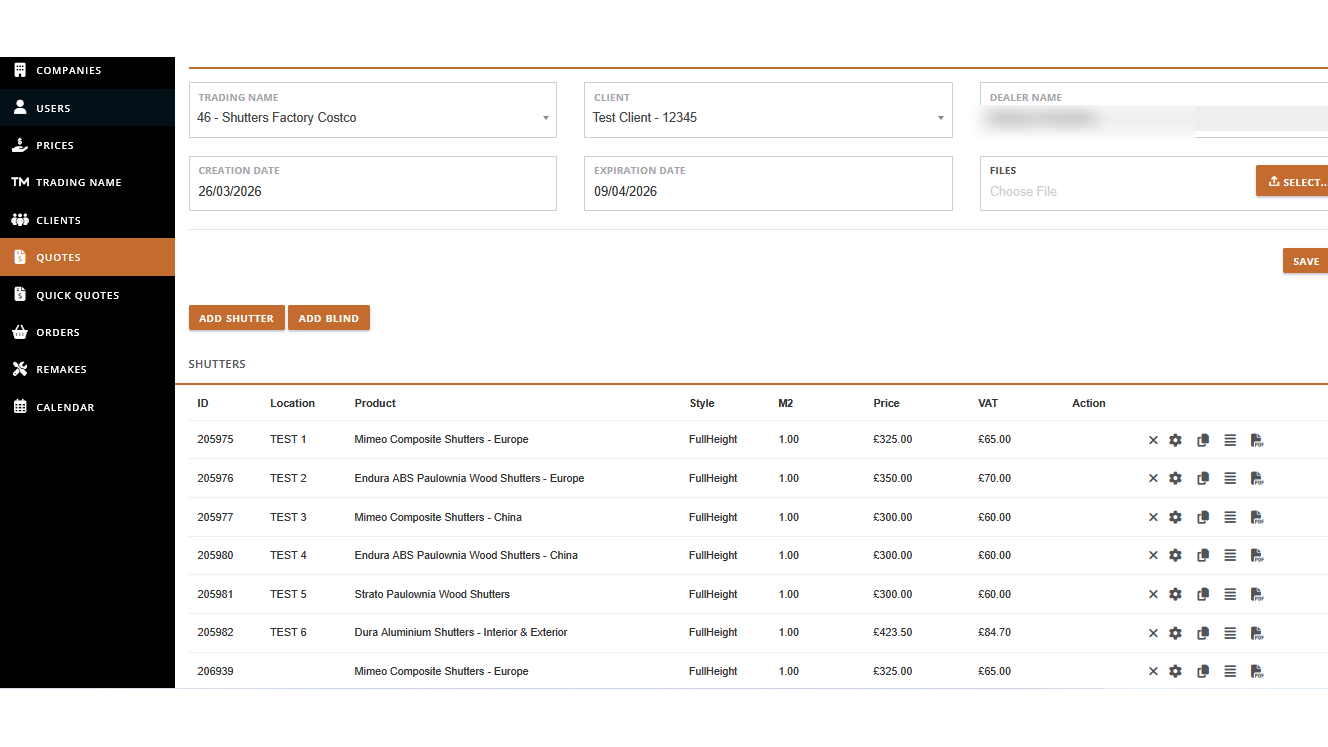Screen dimensions: 1328x747
Task: Open Prices in the sidebar
Action: point(87,145)
